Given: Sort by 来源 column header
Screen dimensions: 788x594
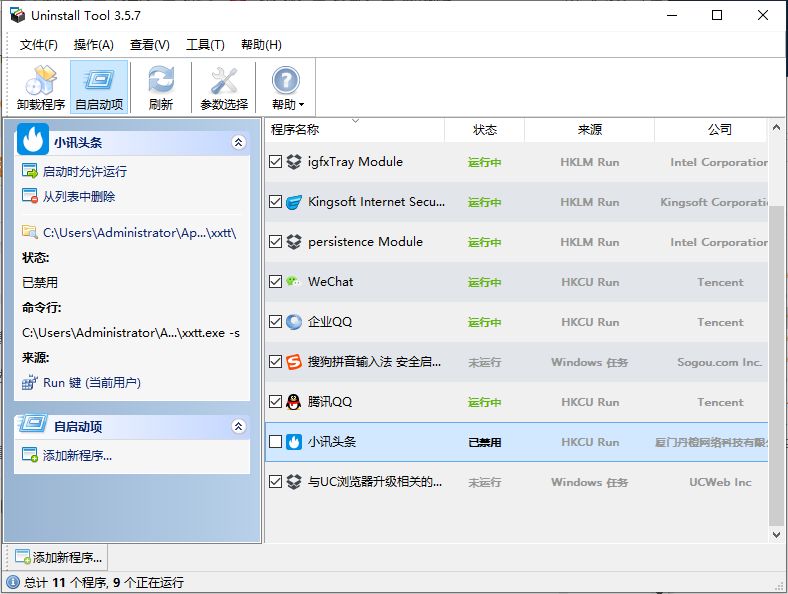Looking at the screenshot, I should point(589,130).
